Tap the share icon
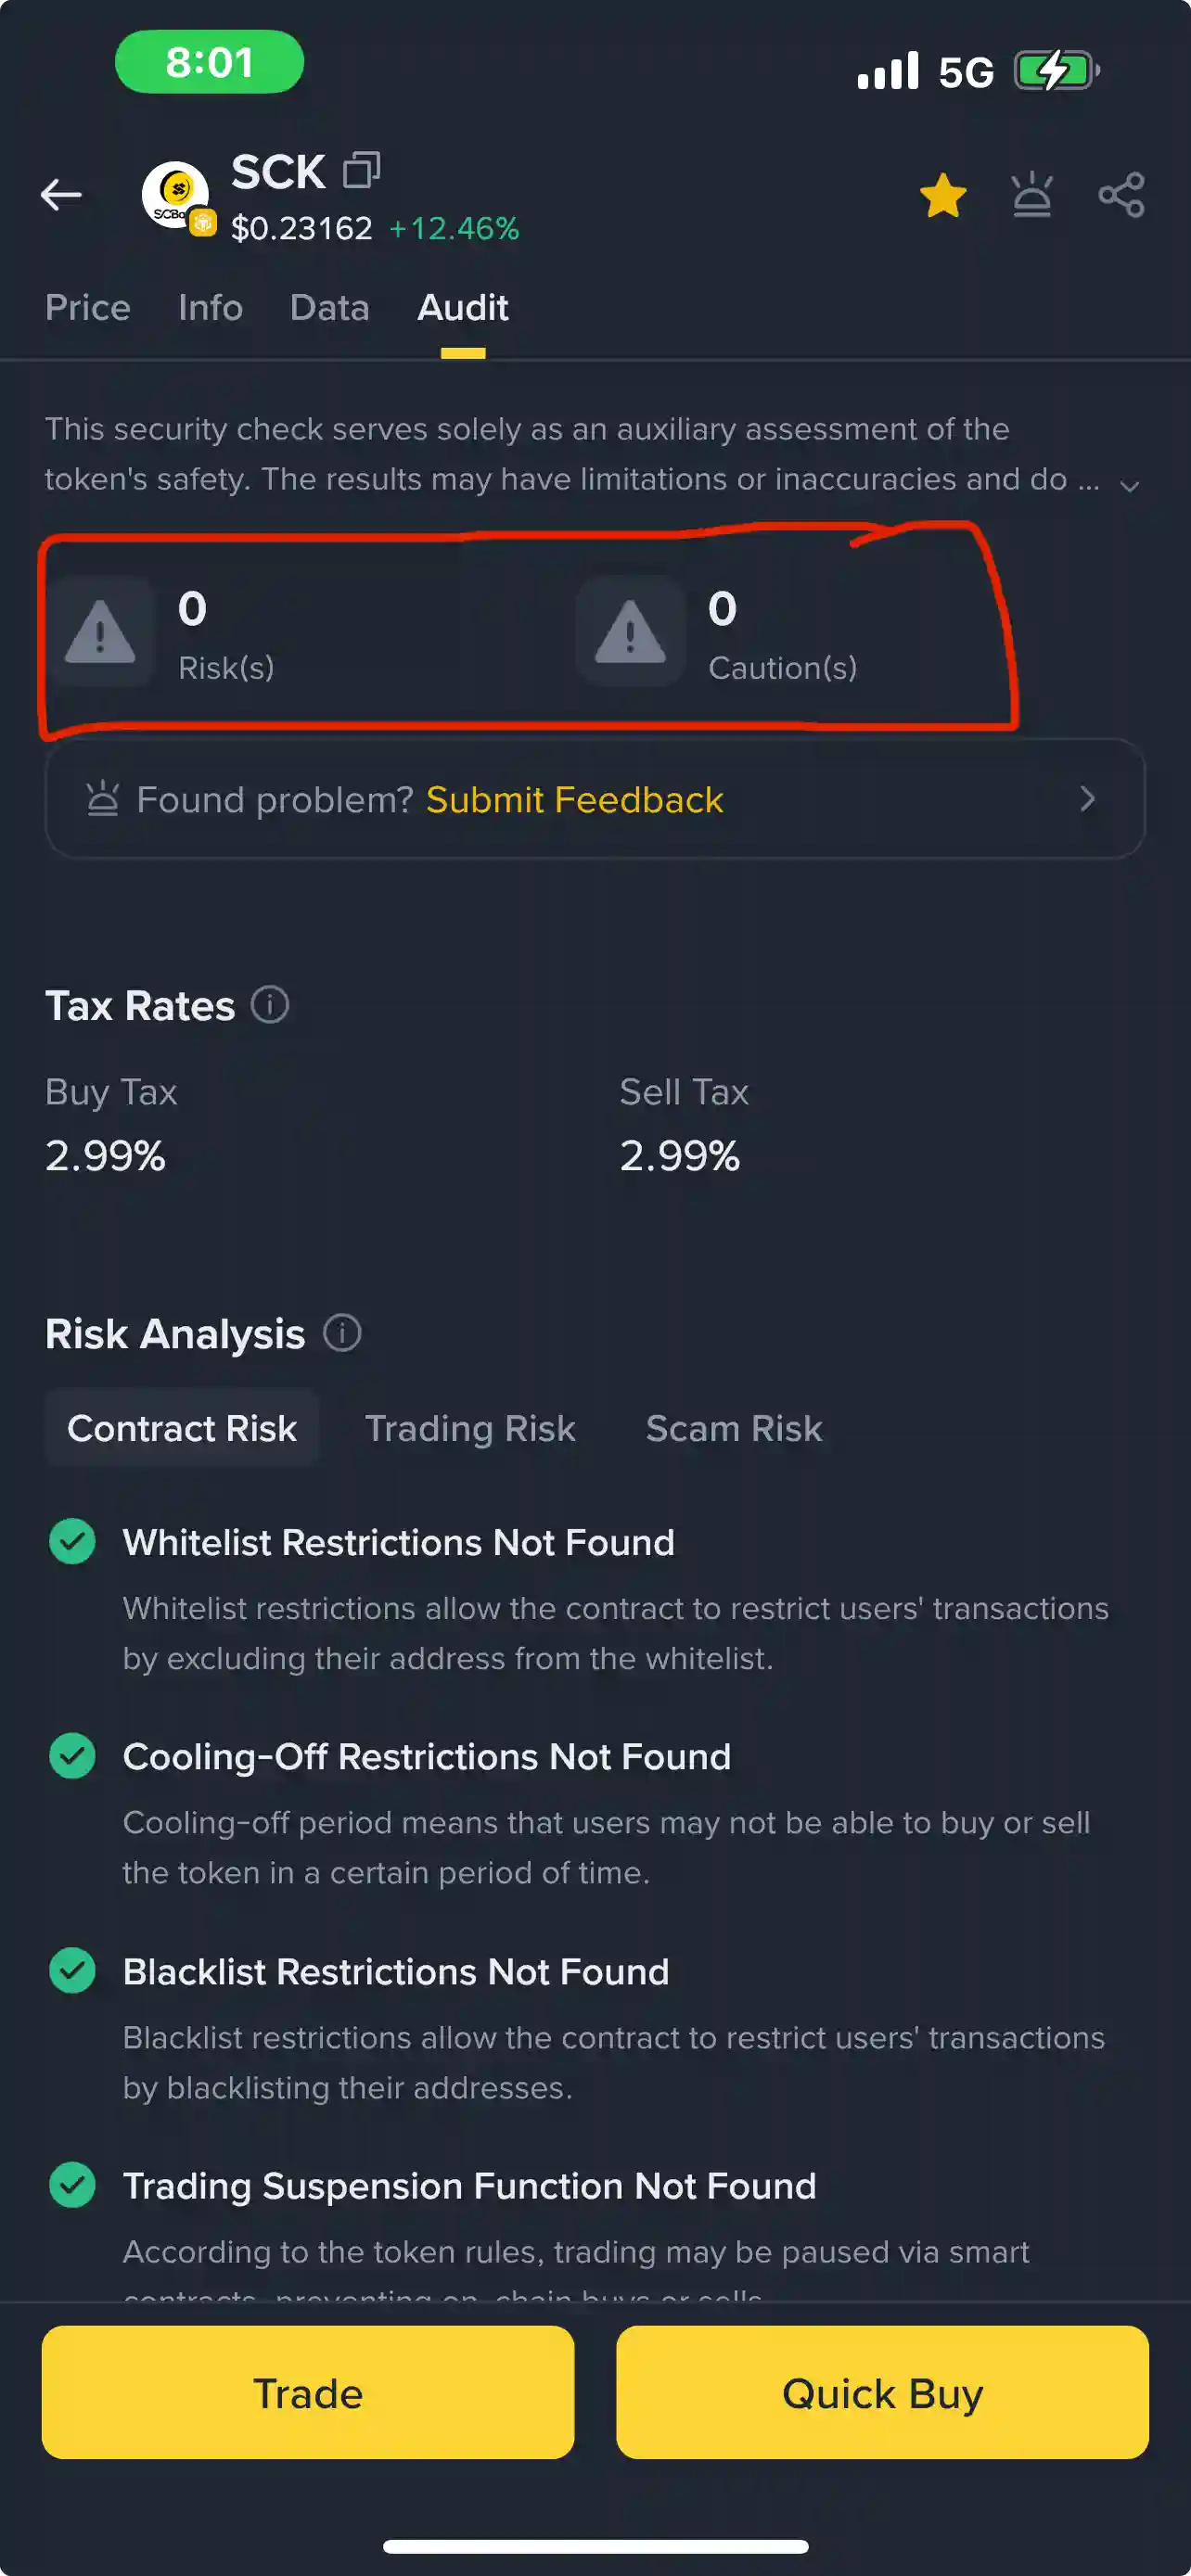 pyautogui.click(x=1121, y=195)
